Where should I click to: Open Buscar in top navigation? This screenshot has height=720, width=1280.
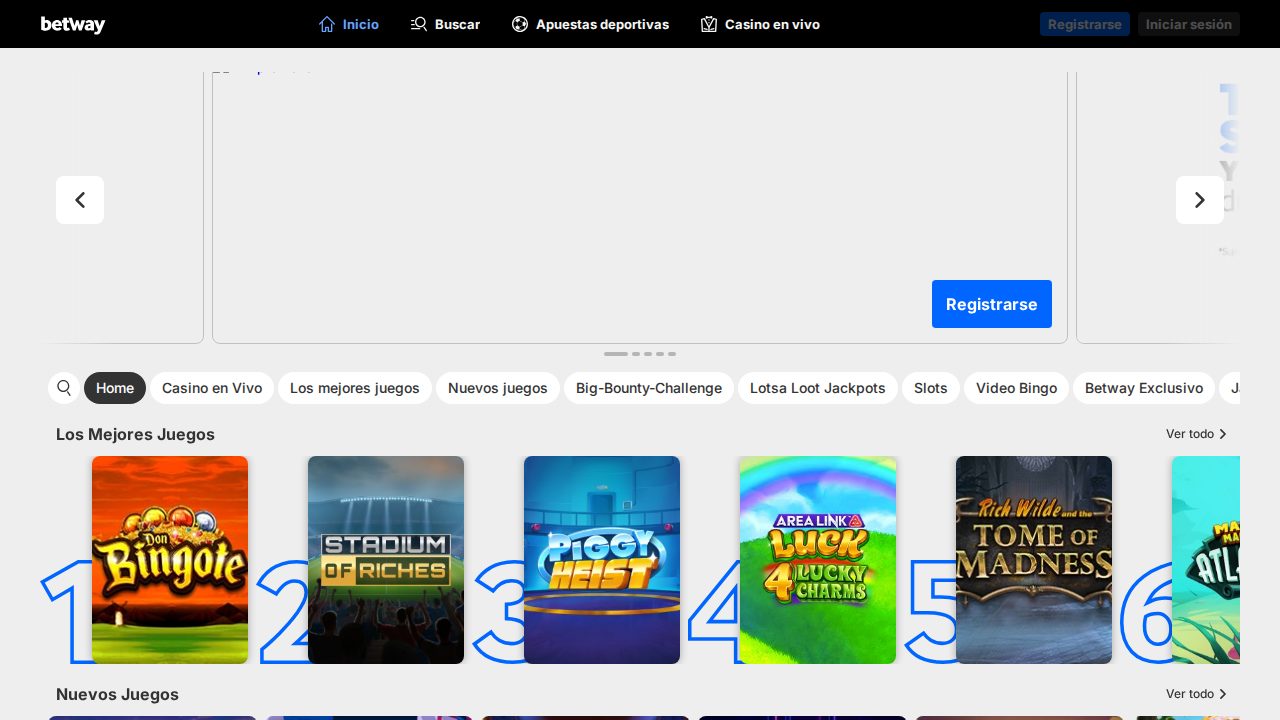tap(446, 24)
